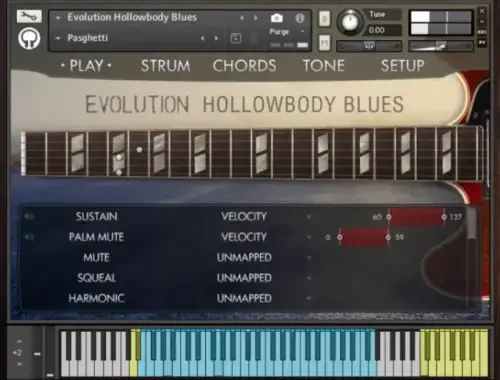Shift keyboard octave down with the down arrow
Viewport: 500px width, 380px height.
19,364
